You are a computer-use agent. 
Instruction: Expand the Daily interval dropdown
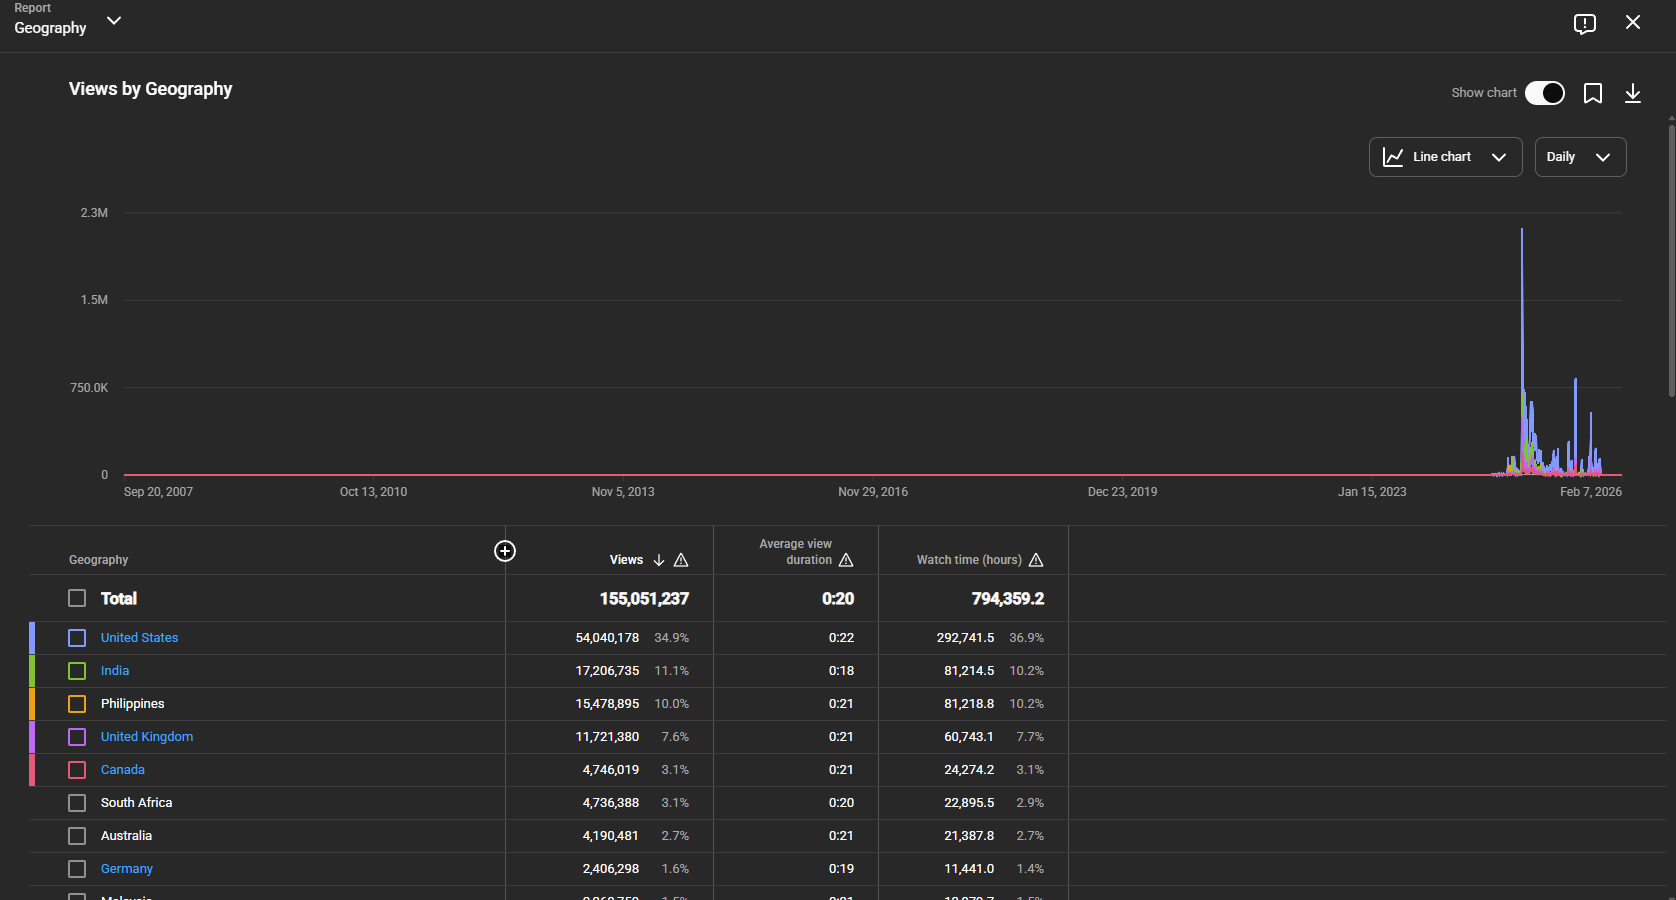tap(1580, 157)
